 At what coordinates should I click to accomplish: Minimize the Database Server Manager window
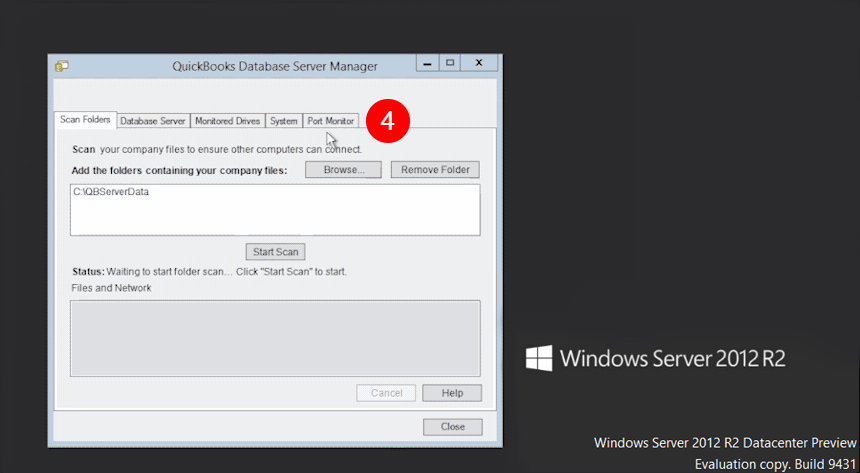click(x=427, y=63)
